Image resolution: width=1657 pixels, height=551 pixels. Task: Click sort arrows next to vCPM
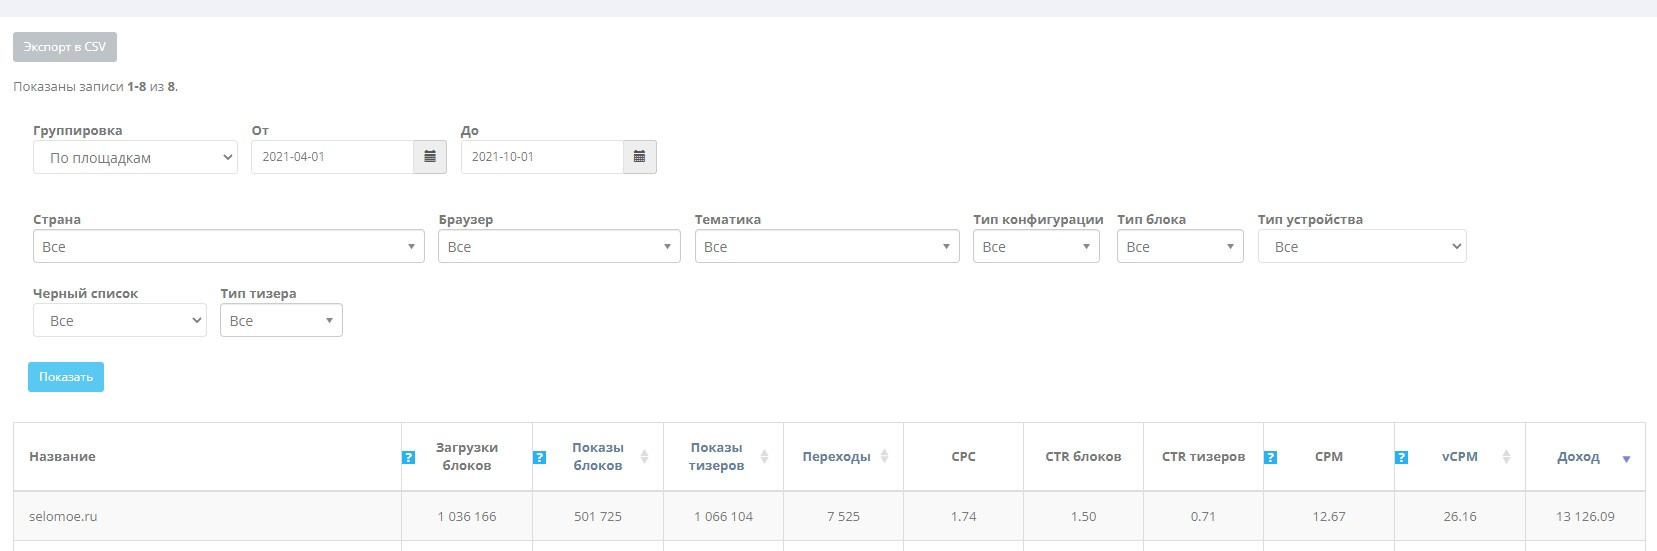click(1506, 457)
